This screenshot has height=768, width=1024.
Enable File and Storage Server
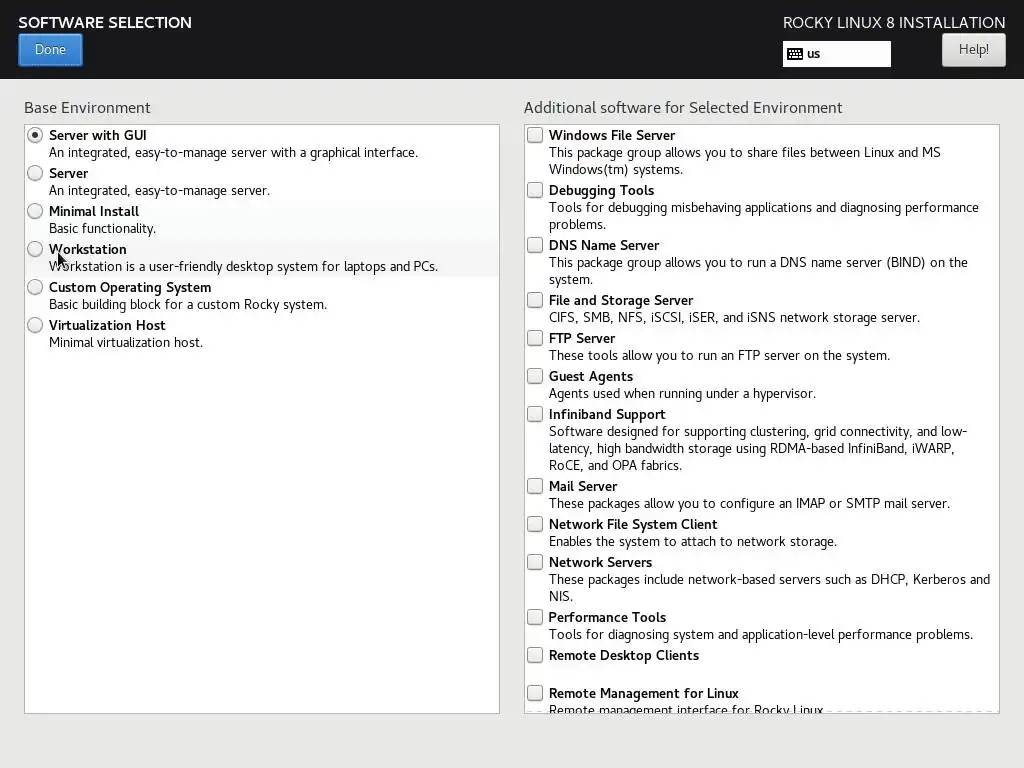tap(536, 300)
